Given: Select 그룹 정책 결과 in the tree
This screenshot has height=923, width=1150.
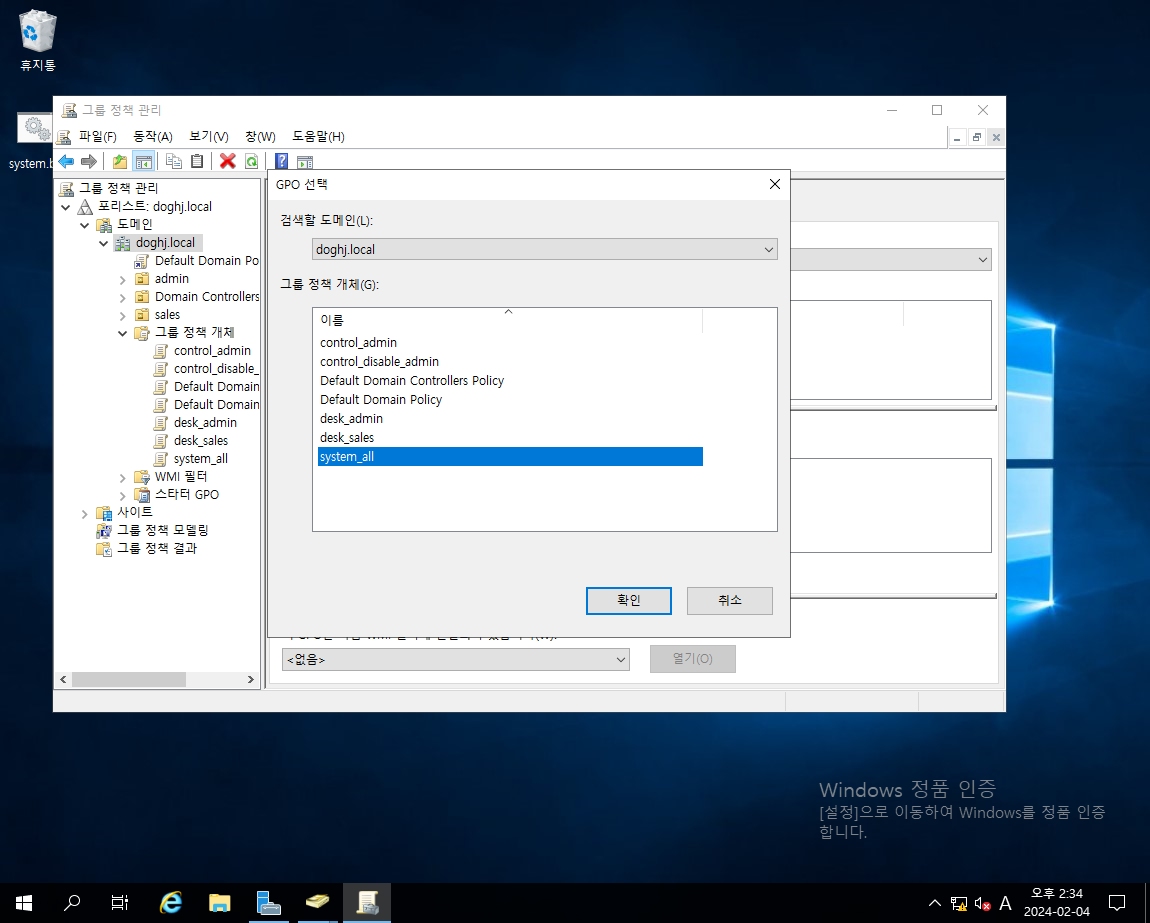Looking at the screenshot, I should point(157,548).
